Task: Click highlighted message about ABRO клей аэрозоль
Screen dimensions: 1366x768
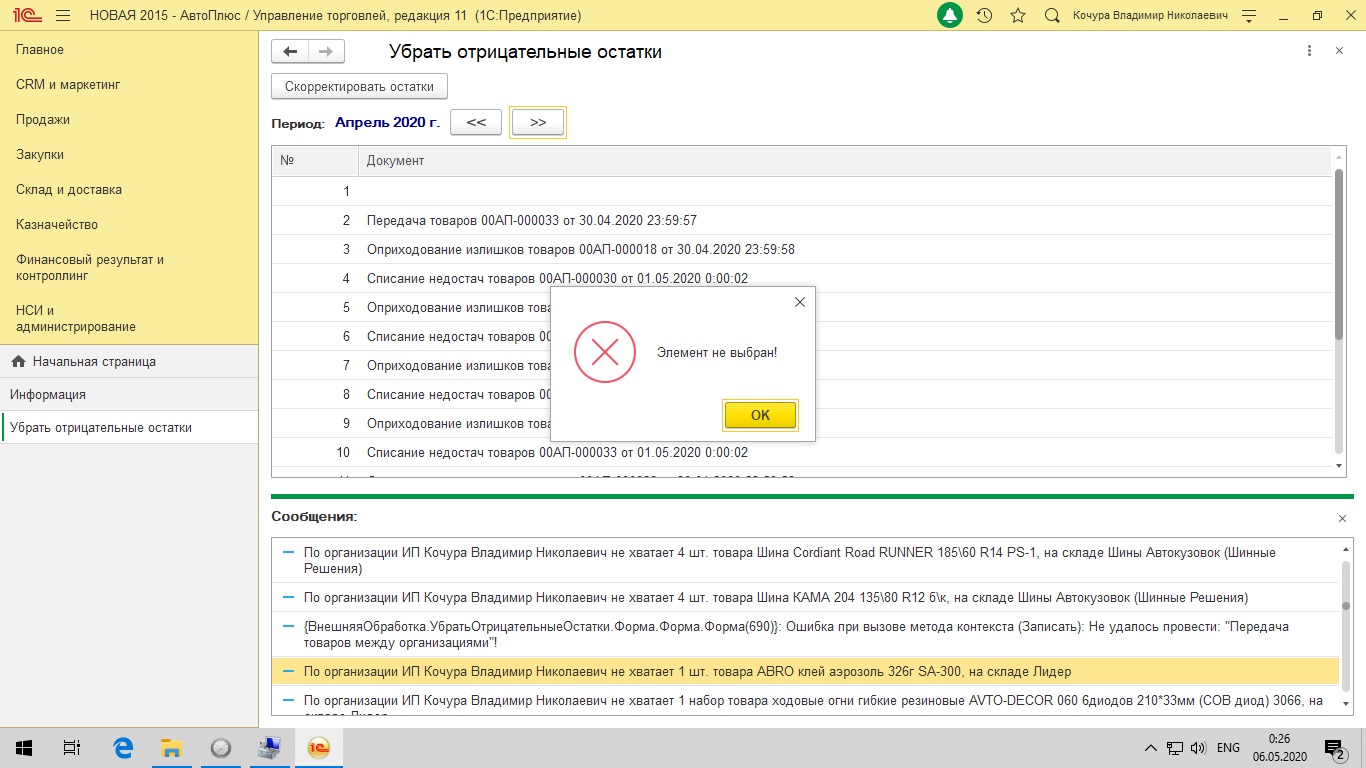Action: click(x=805, y=672)
